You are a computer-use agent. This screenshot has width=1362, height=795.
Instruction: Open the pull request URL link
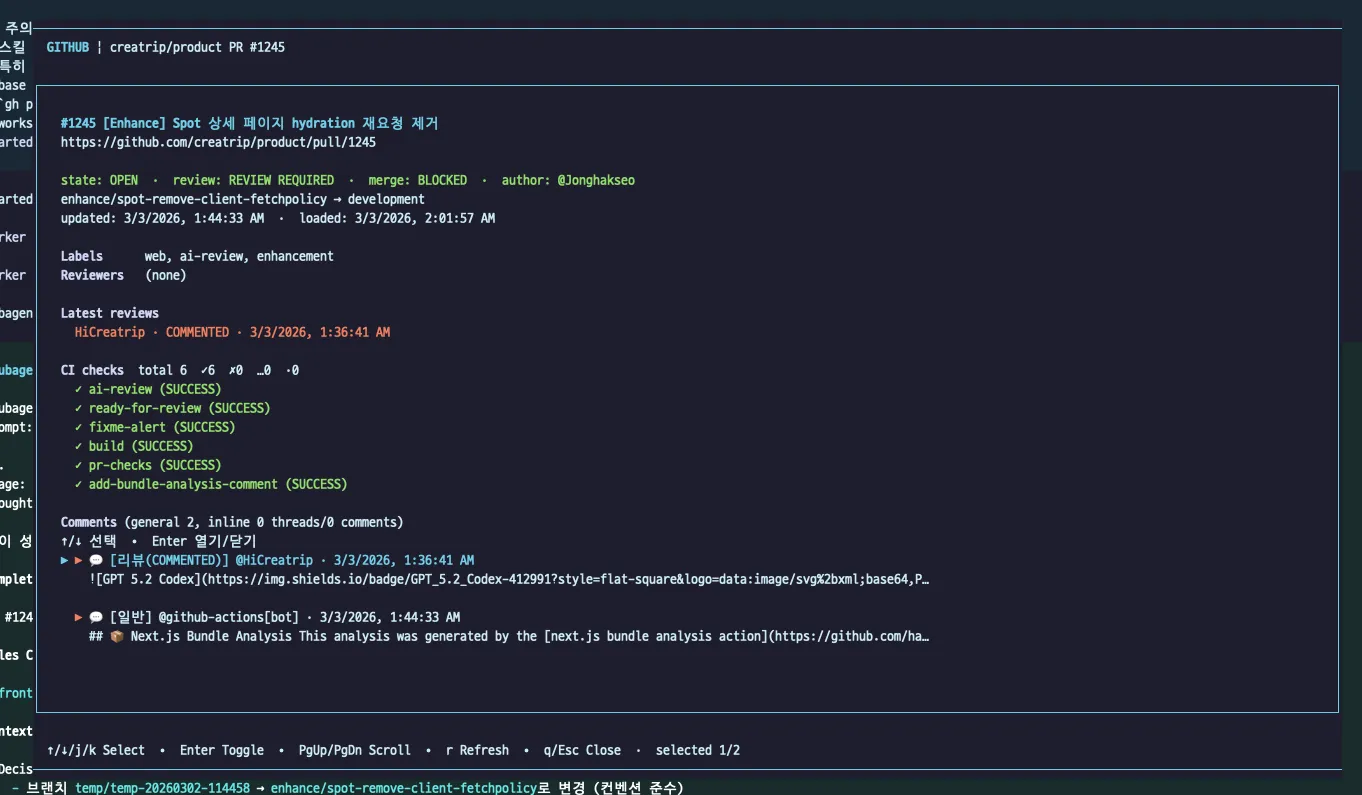point(218,141)
